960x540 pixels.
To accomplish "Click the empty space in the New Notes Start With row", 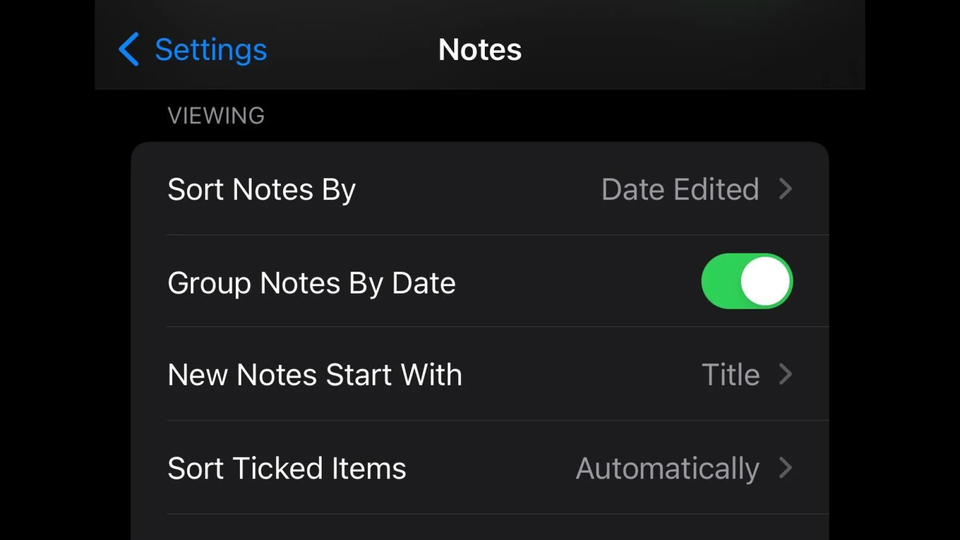I will click(582, 374).
